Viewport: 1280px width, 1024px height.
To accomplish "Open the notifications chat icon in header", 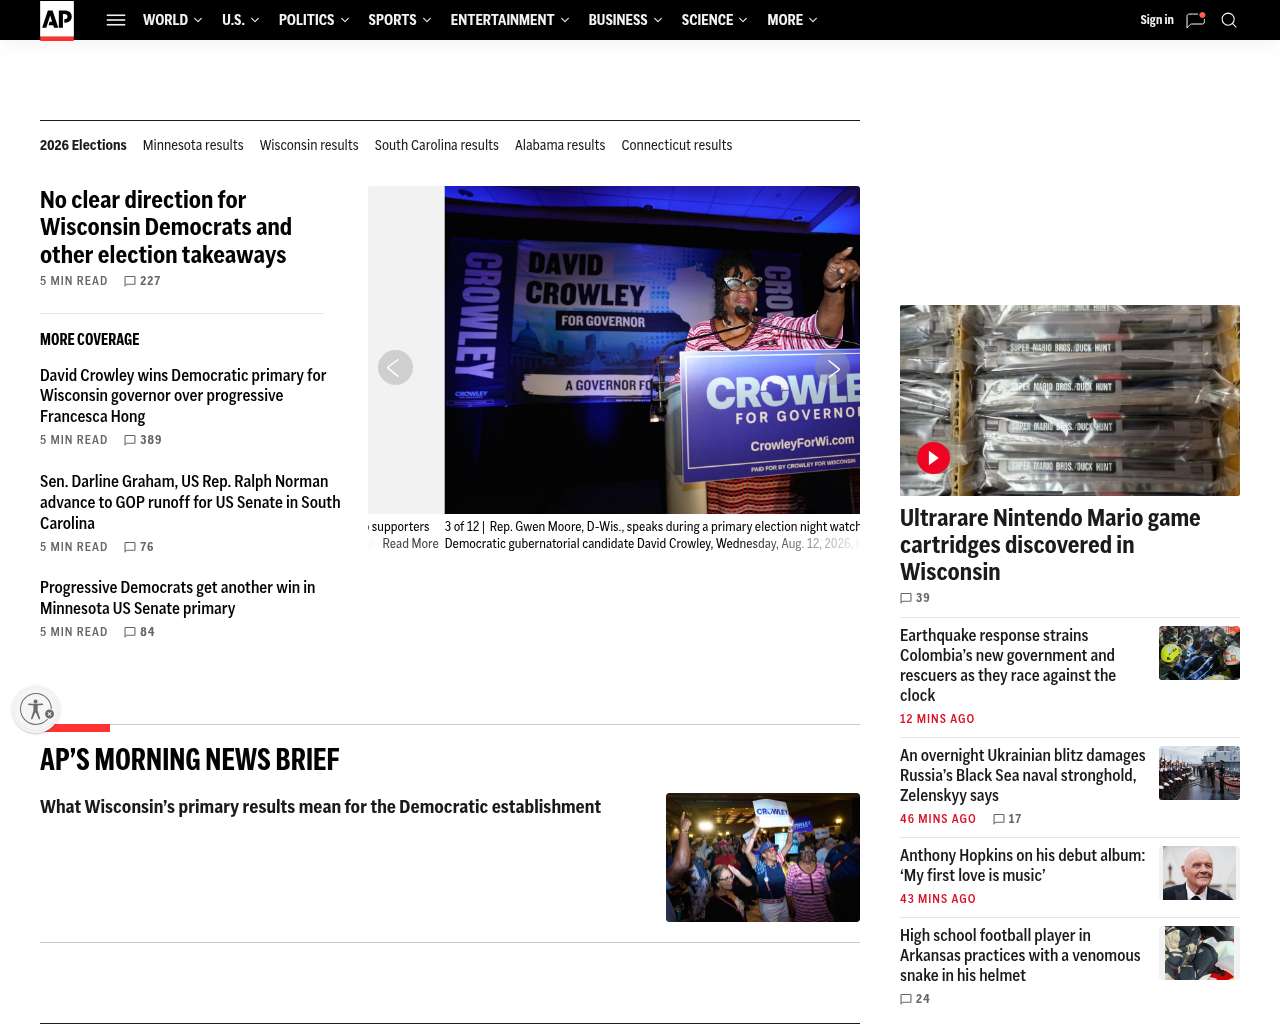I will 1195,20.
